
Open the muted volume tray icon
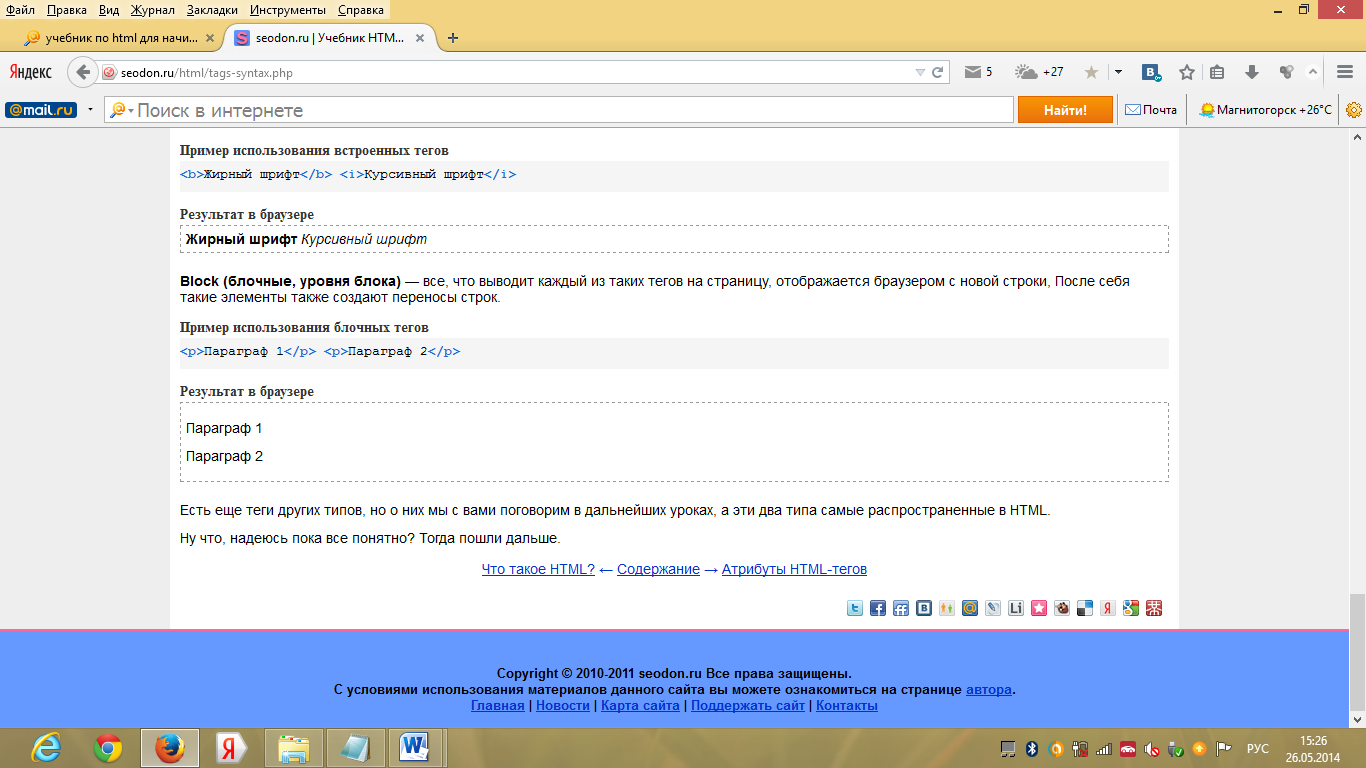click(1152, 748)
